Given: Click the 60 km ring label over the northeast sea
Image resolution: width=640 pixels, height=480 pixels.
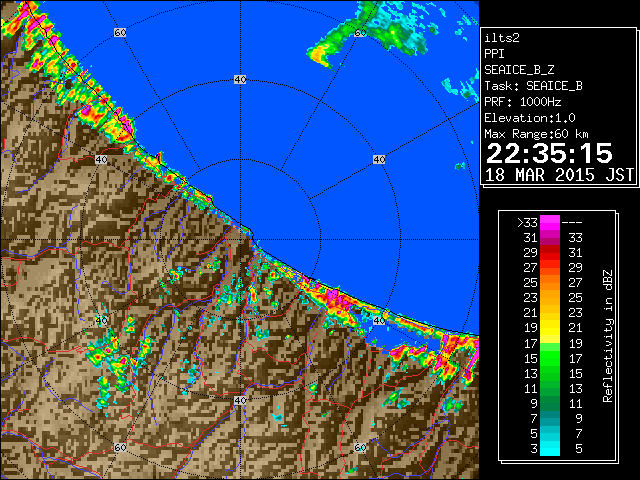Looking at the screenshot, I should (360, 33).
